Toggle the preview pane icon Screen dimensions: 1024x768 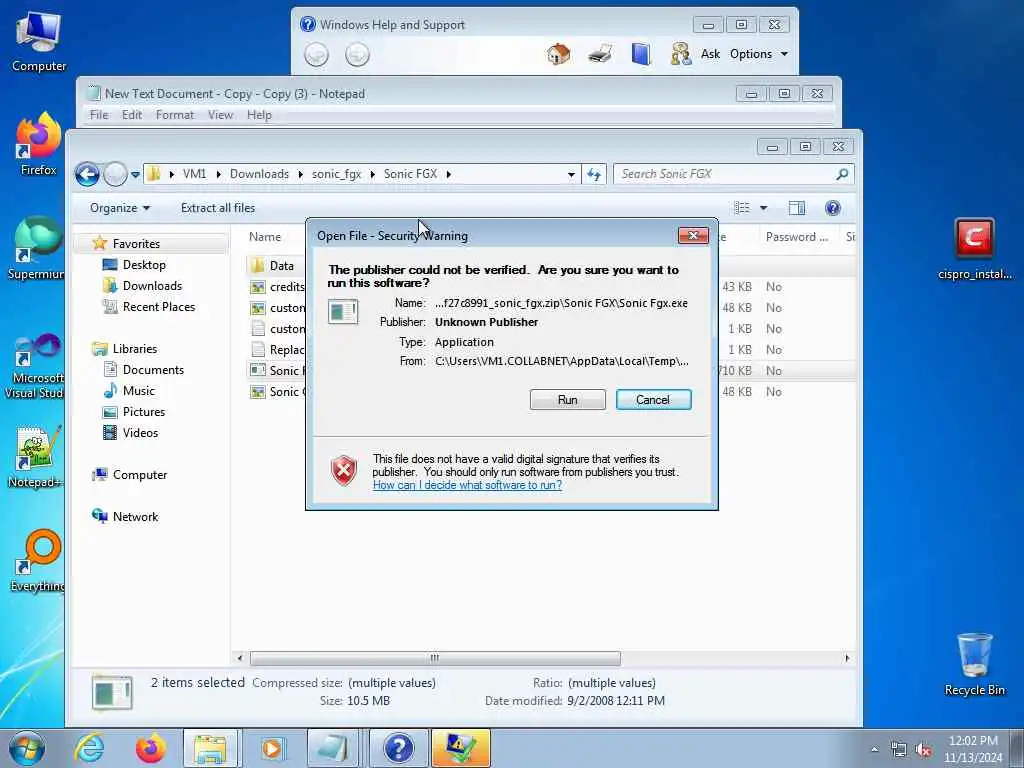pyautogui.click(x=797, y=208)
